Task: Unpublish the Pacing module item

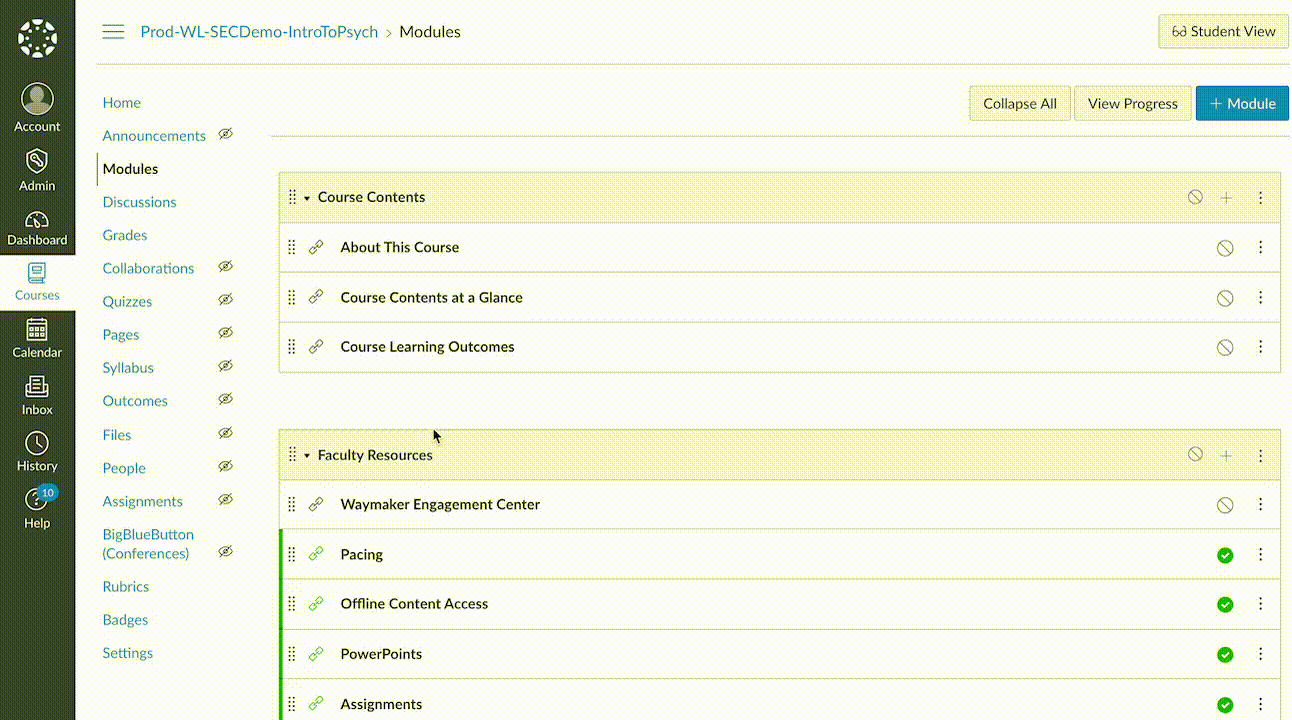Action: 1225,555
